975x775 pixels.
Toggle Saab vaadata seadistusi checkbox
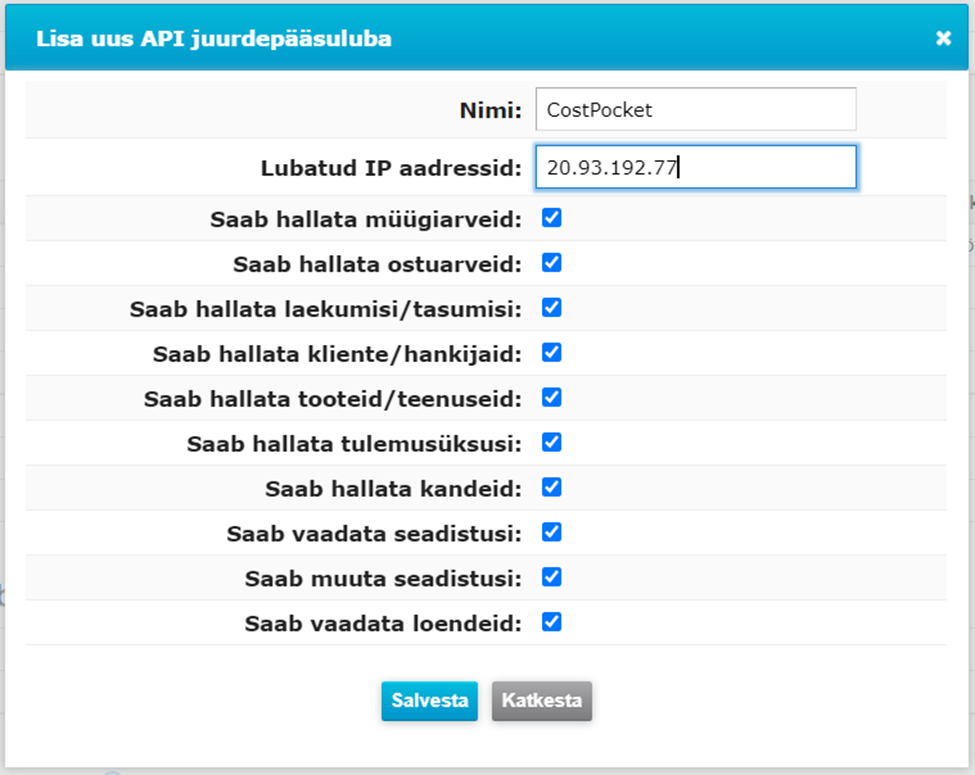tap(552, 532)
